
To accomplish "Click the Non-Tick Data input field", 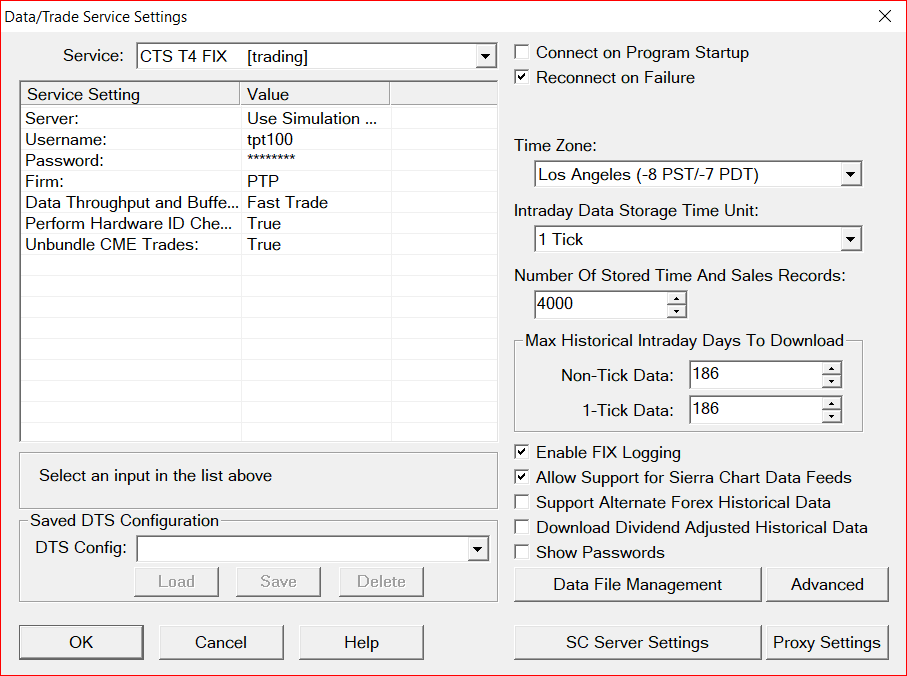I will [x=755, y=374].
